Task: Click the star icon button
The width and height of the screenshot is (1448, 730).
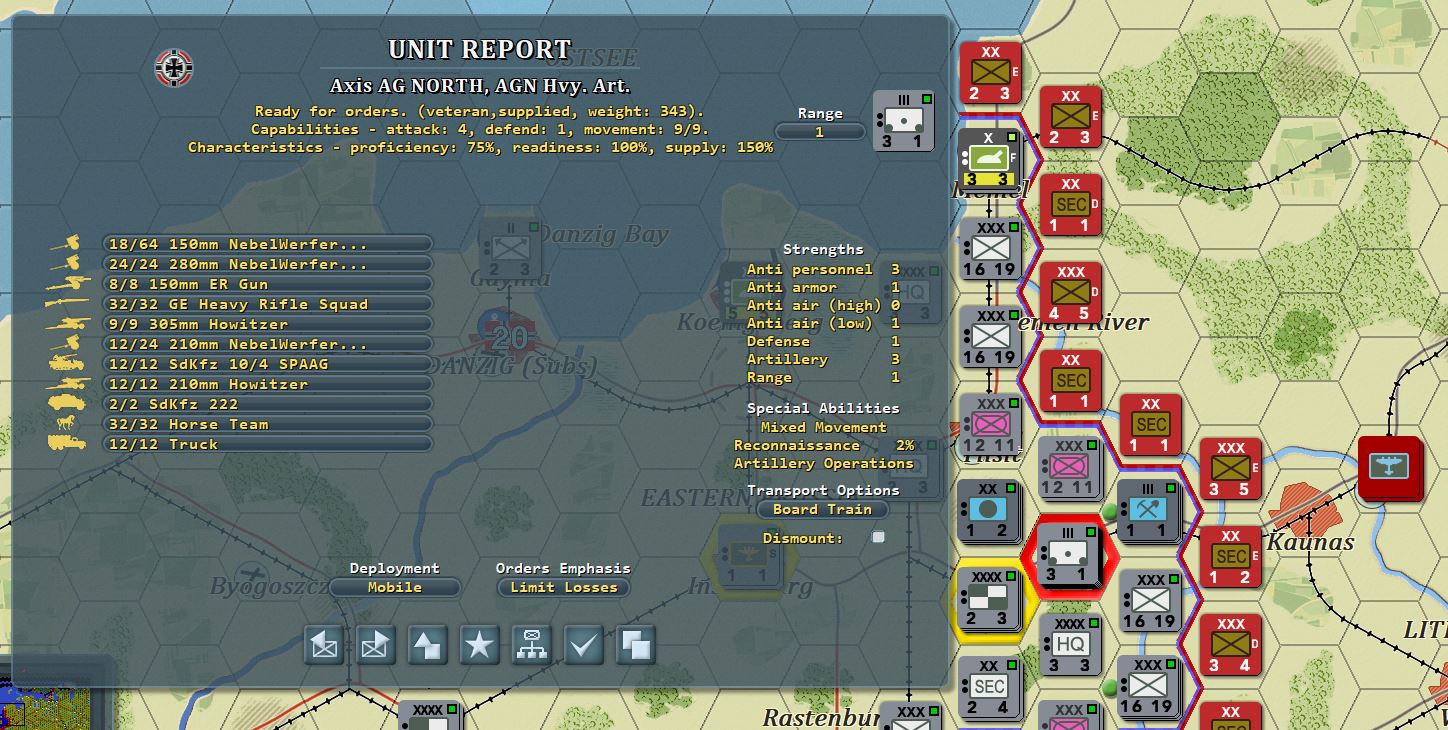Action: [x=480, y=645]
